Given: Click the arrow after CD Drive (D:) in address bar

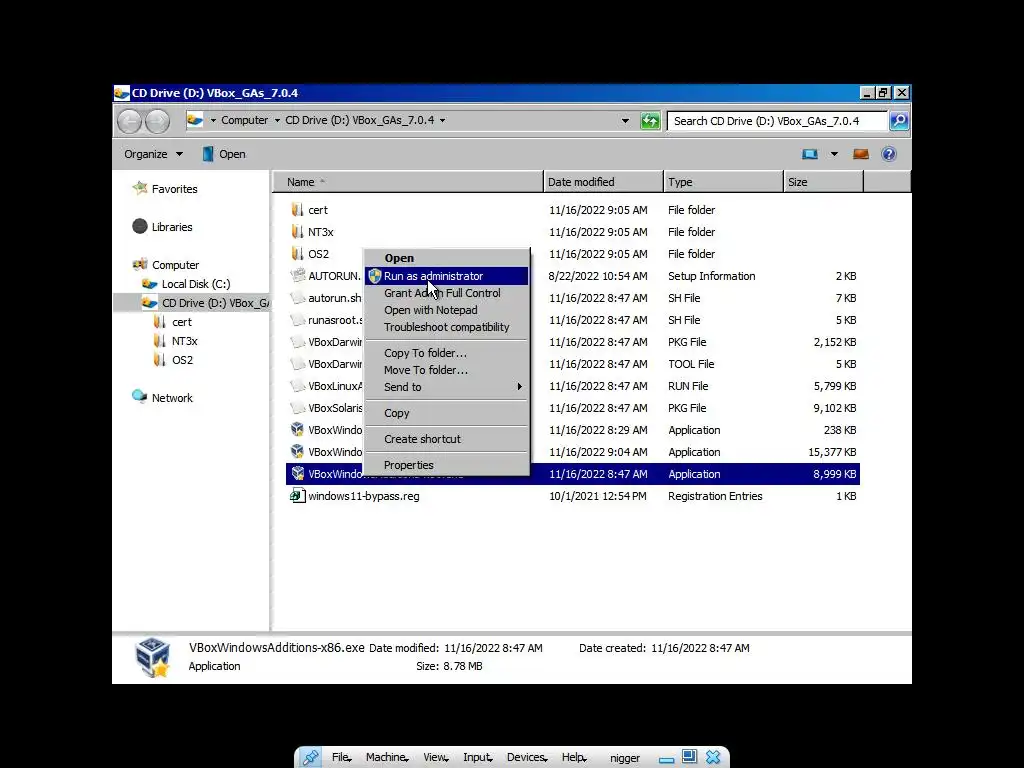Looking at the screenshot, I should point(442,120).
